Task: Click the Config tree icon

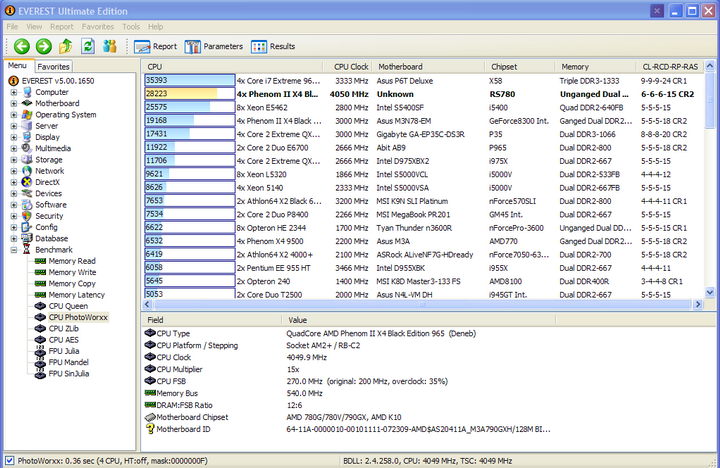Action: 27,227
